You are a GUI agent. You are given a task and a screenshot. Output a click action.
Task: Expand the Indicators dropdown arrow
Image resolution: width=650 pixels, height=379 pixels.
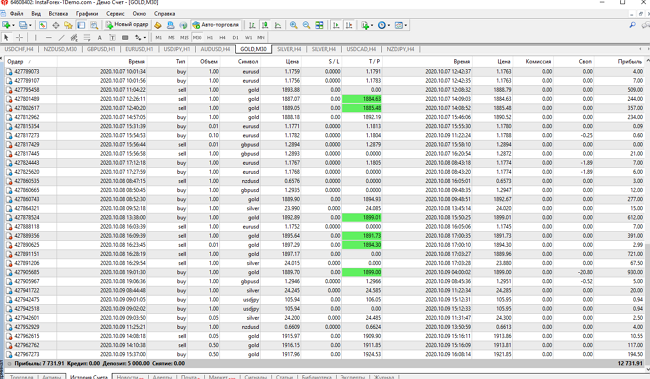coord(372,25)
